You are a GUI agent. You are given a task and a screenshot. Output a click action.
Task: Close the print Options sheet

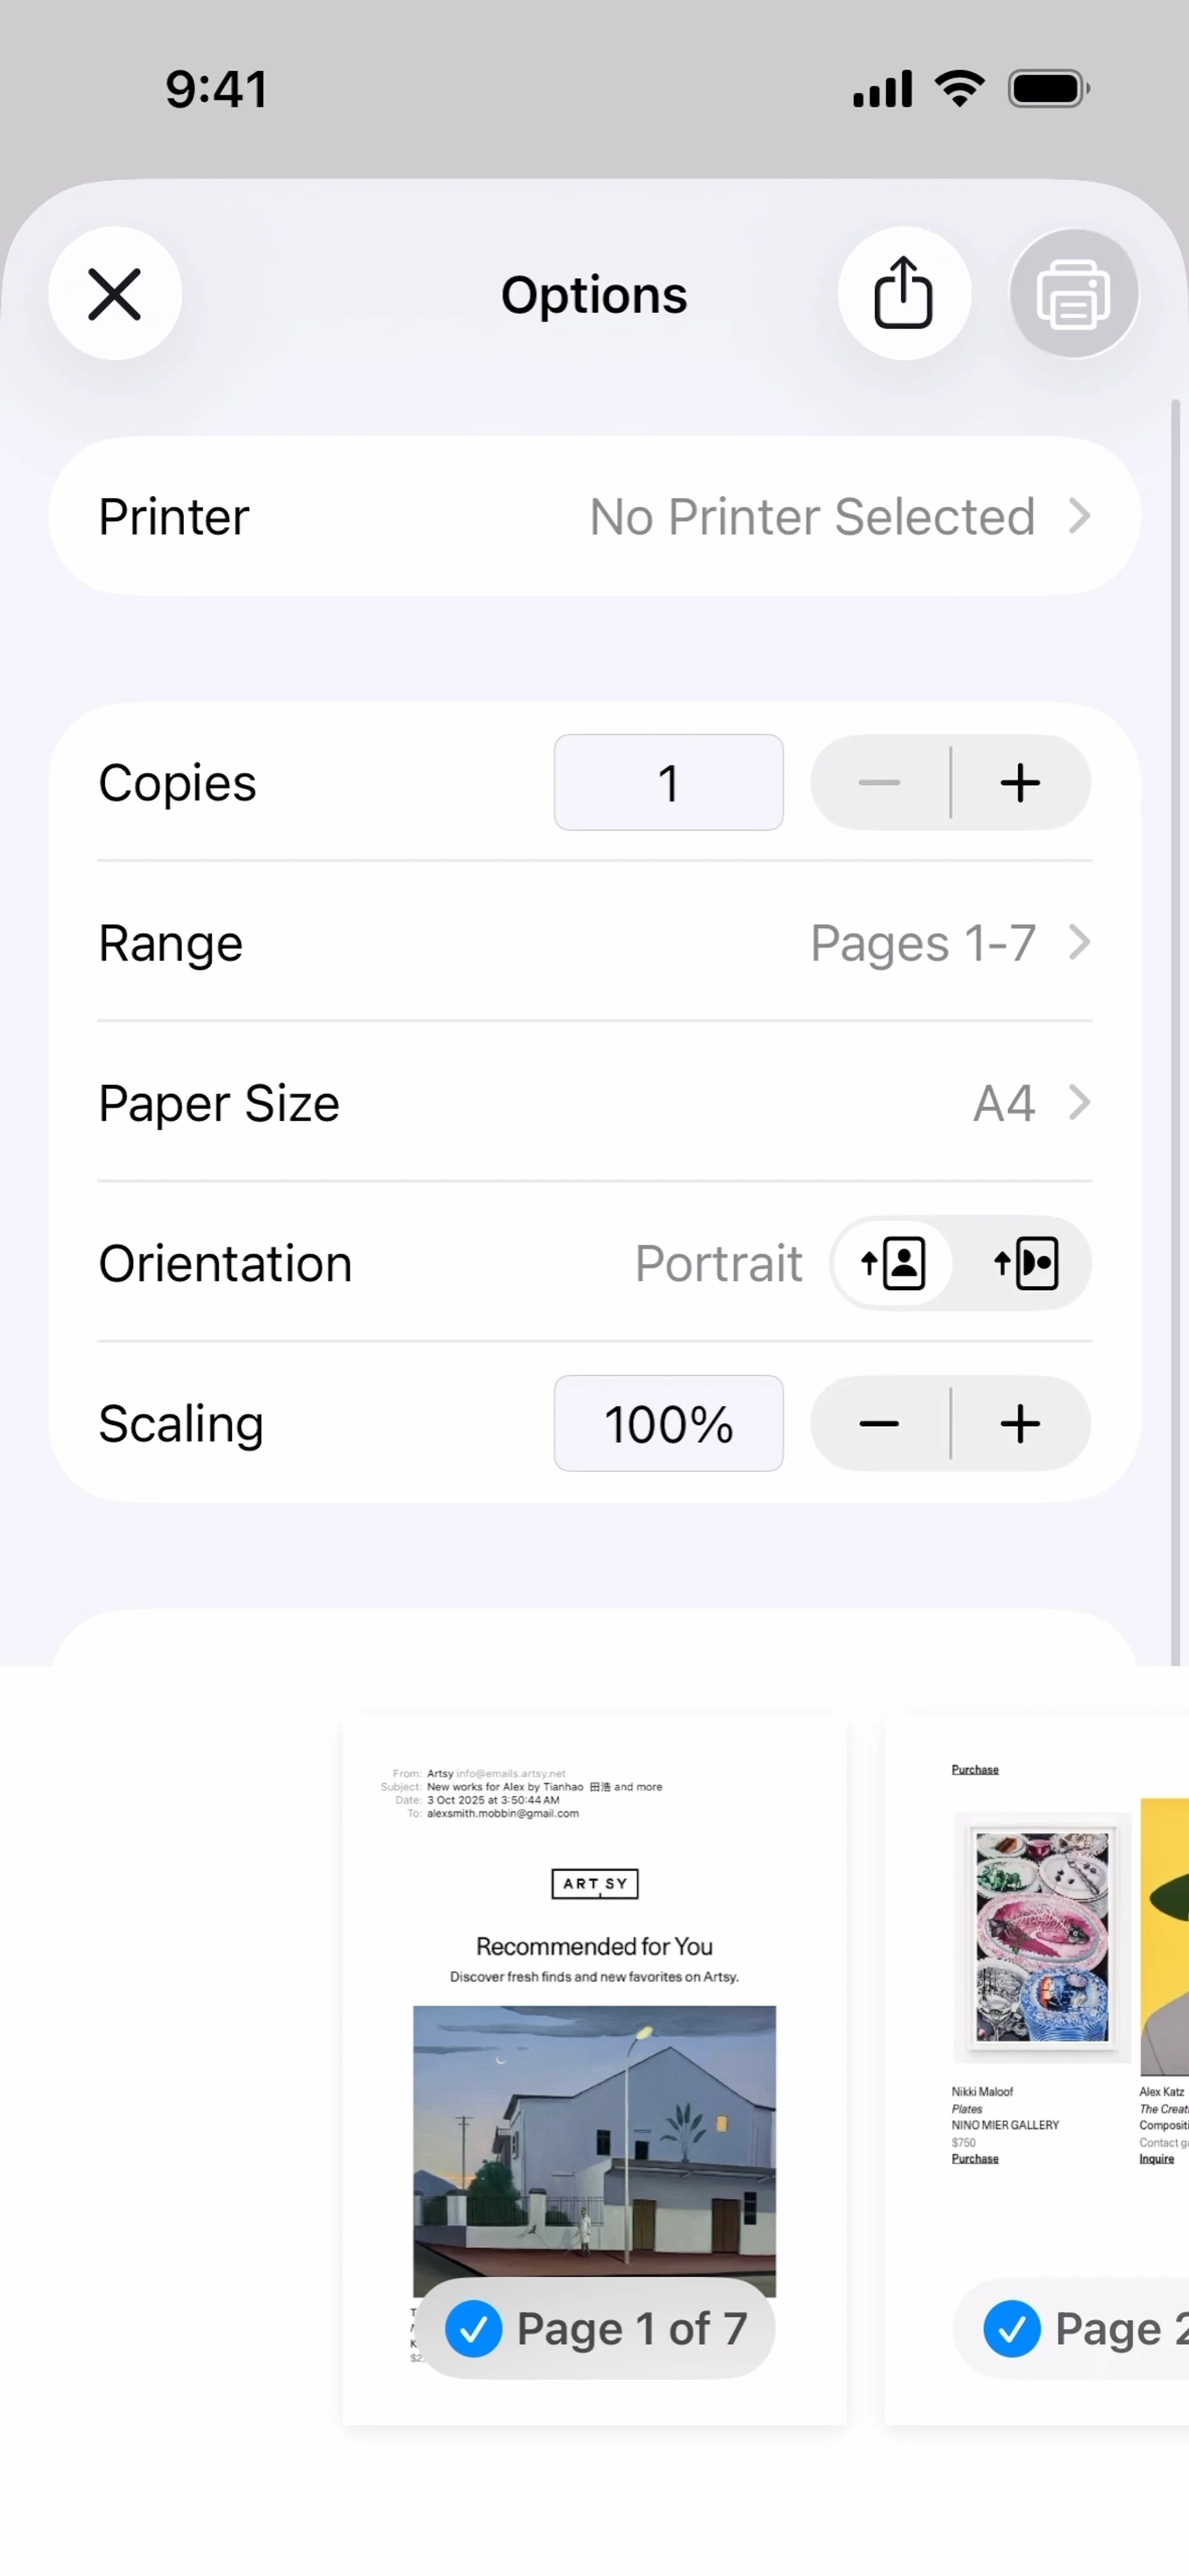pyautogui.click(x=115, y=294)
